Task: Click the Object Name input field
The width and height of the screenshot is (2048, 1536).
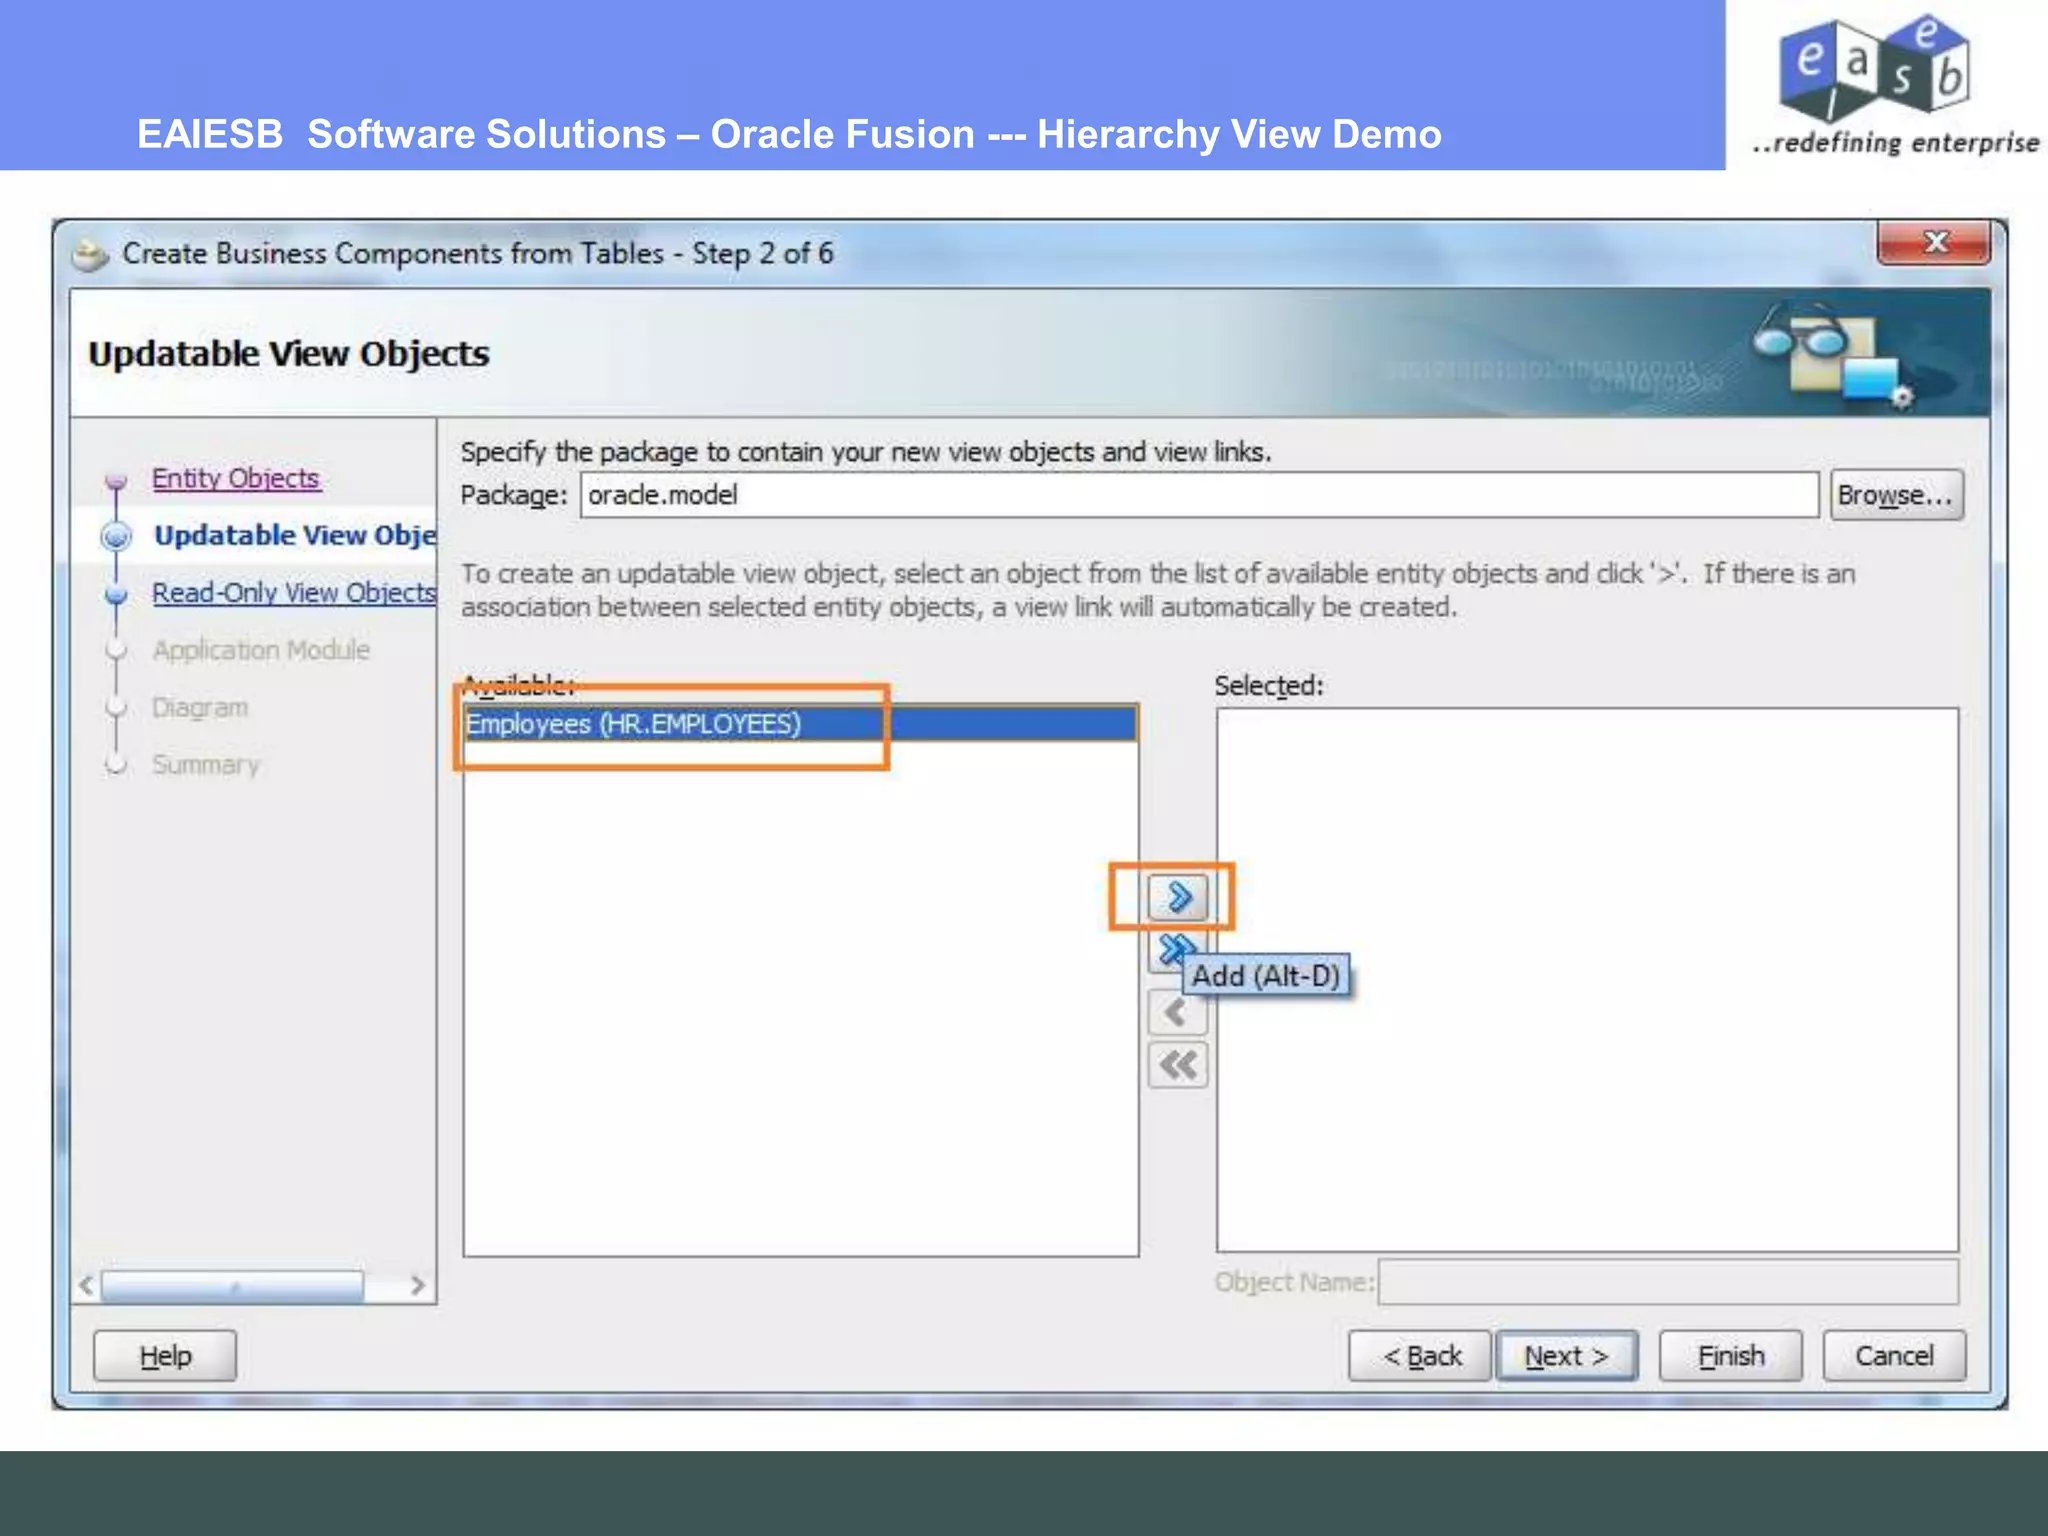Action: tap(1668, 1282)
